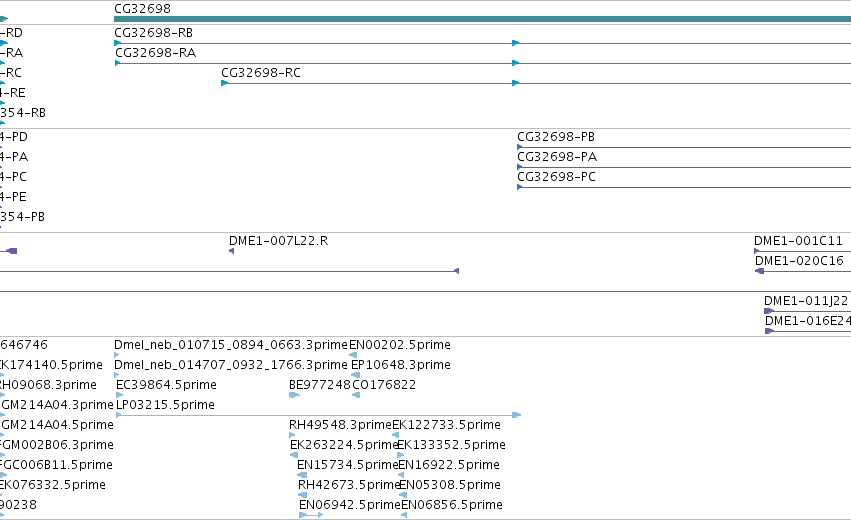Select BAC end DME1-007L22.R label
The width and height of the screenshot is (851, 520).
pos(278,241)
